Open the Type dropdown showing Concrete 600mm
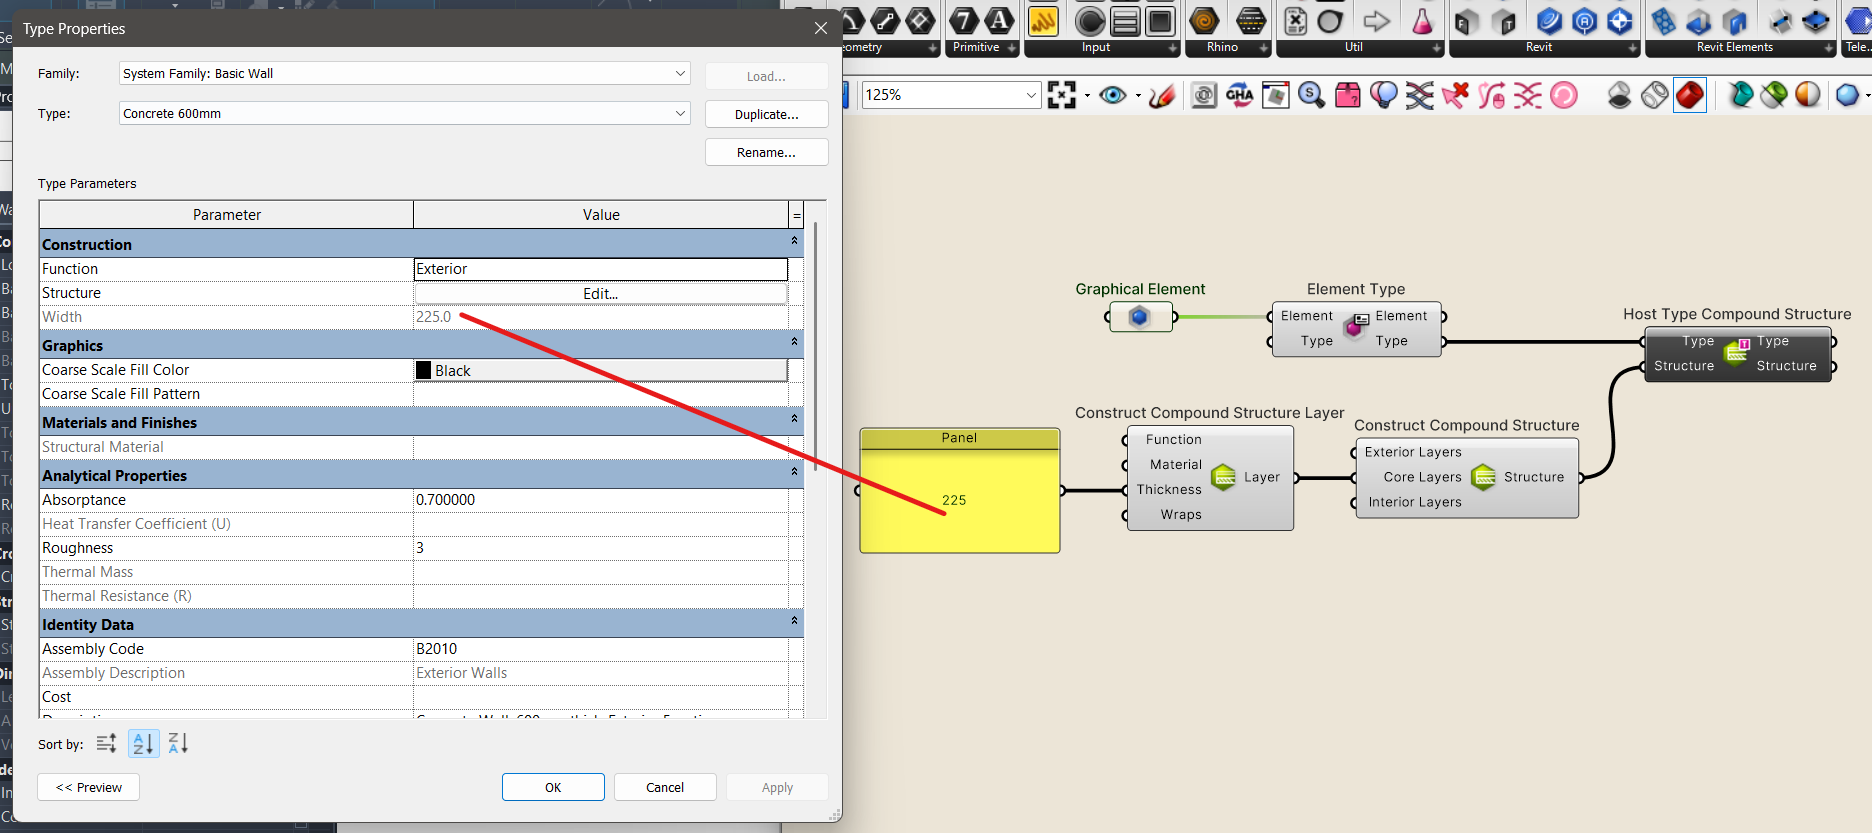The image size is (1872, 833). click(680, 113)
